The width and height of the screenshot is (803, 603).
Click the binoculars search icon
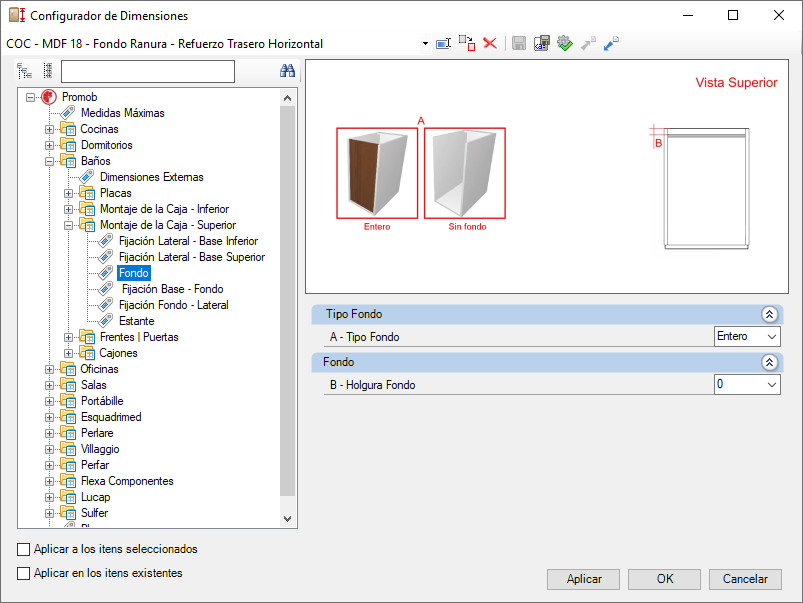pos(287,71)
